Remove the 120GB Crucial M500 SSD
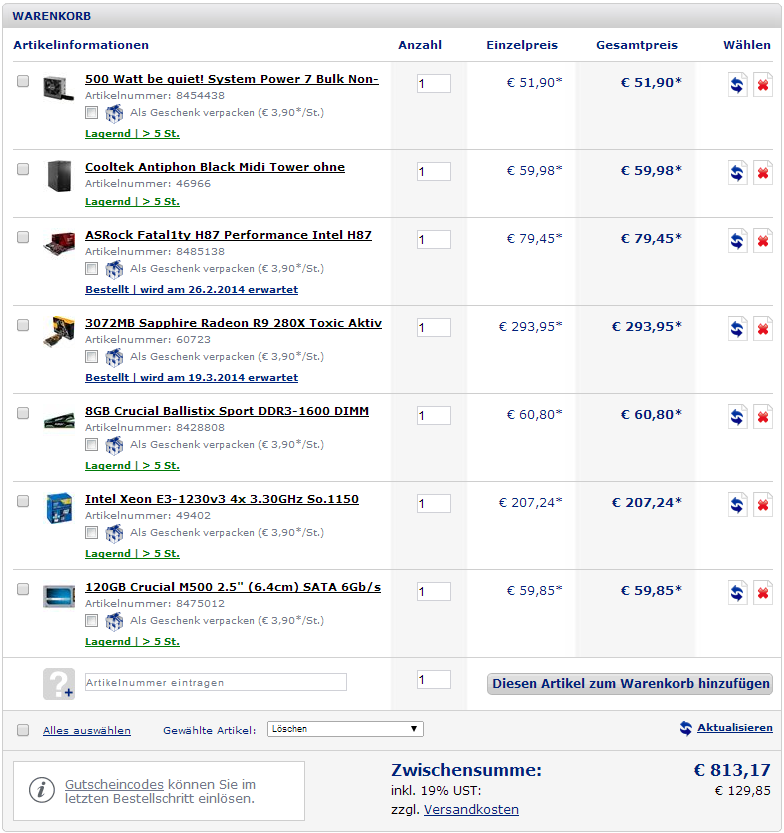This screenshot has height=833, width=784. (x=763, y=593)
